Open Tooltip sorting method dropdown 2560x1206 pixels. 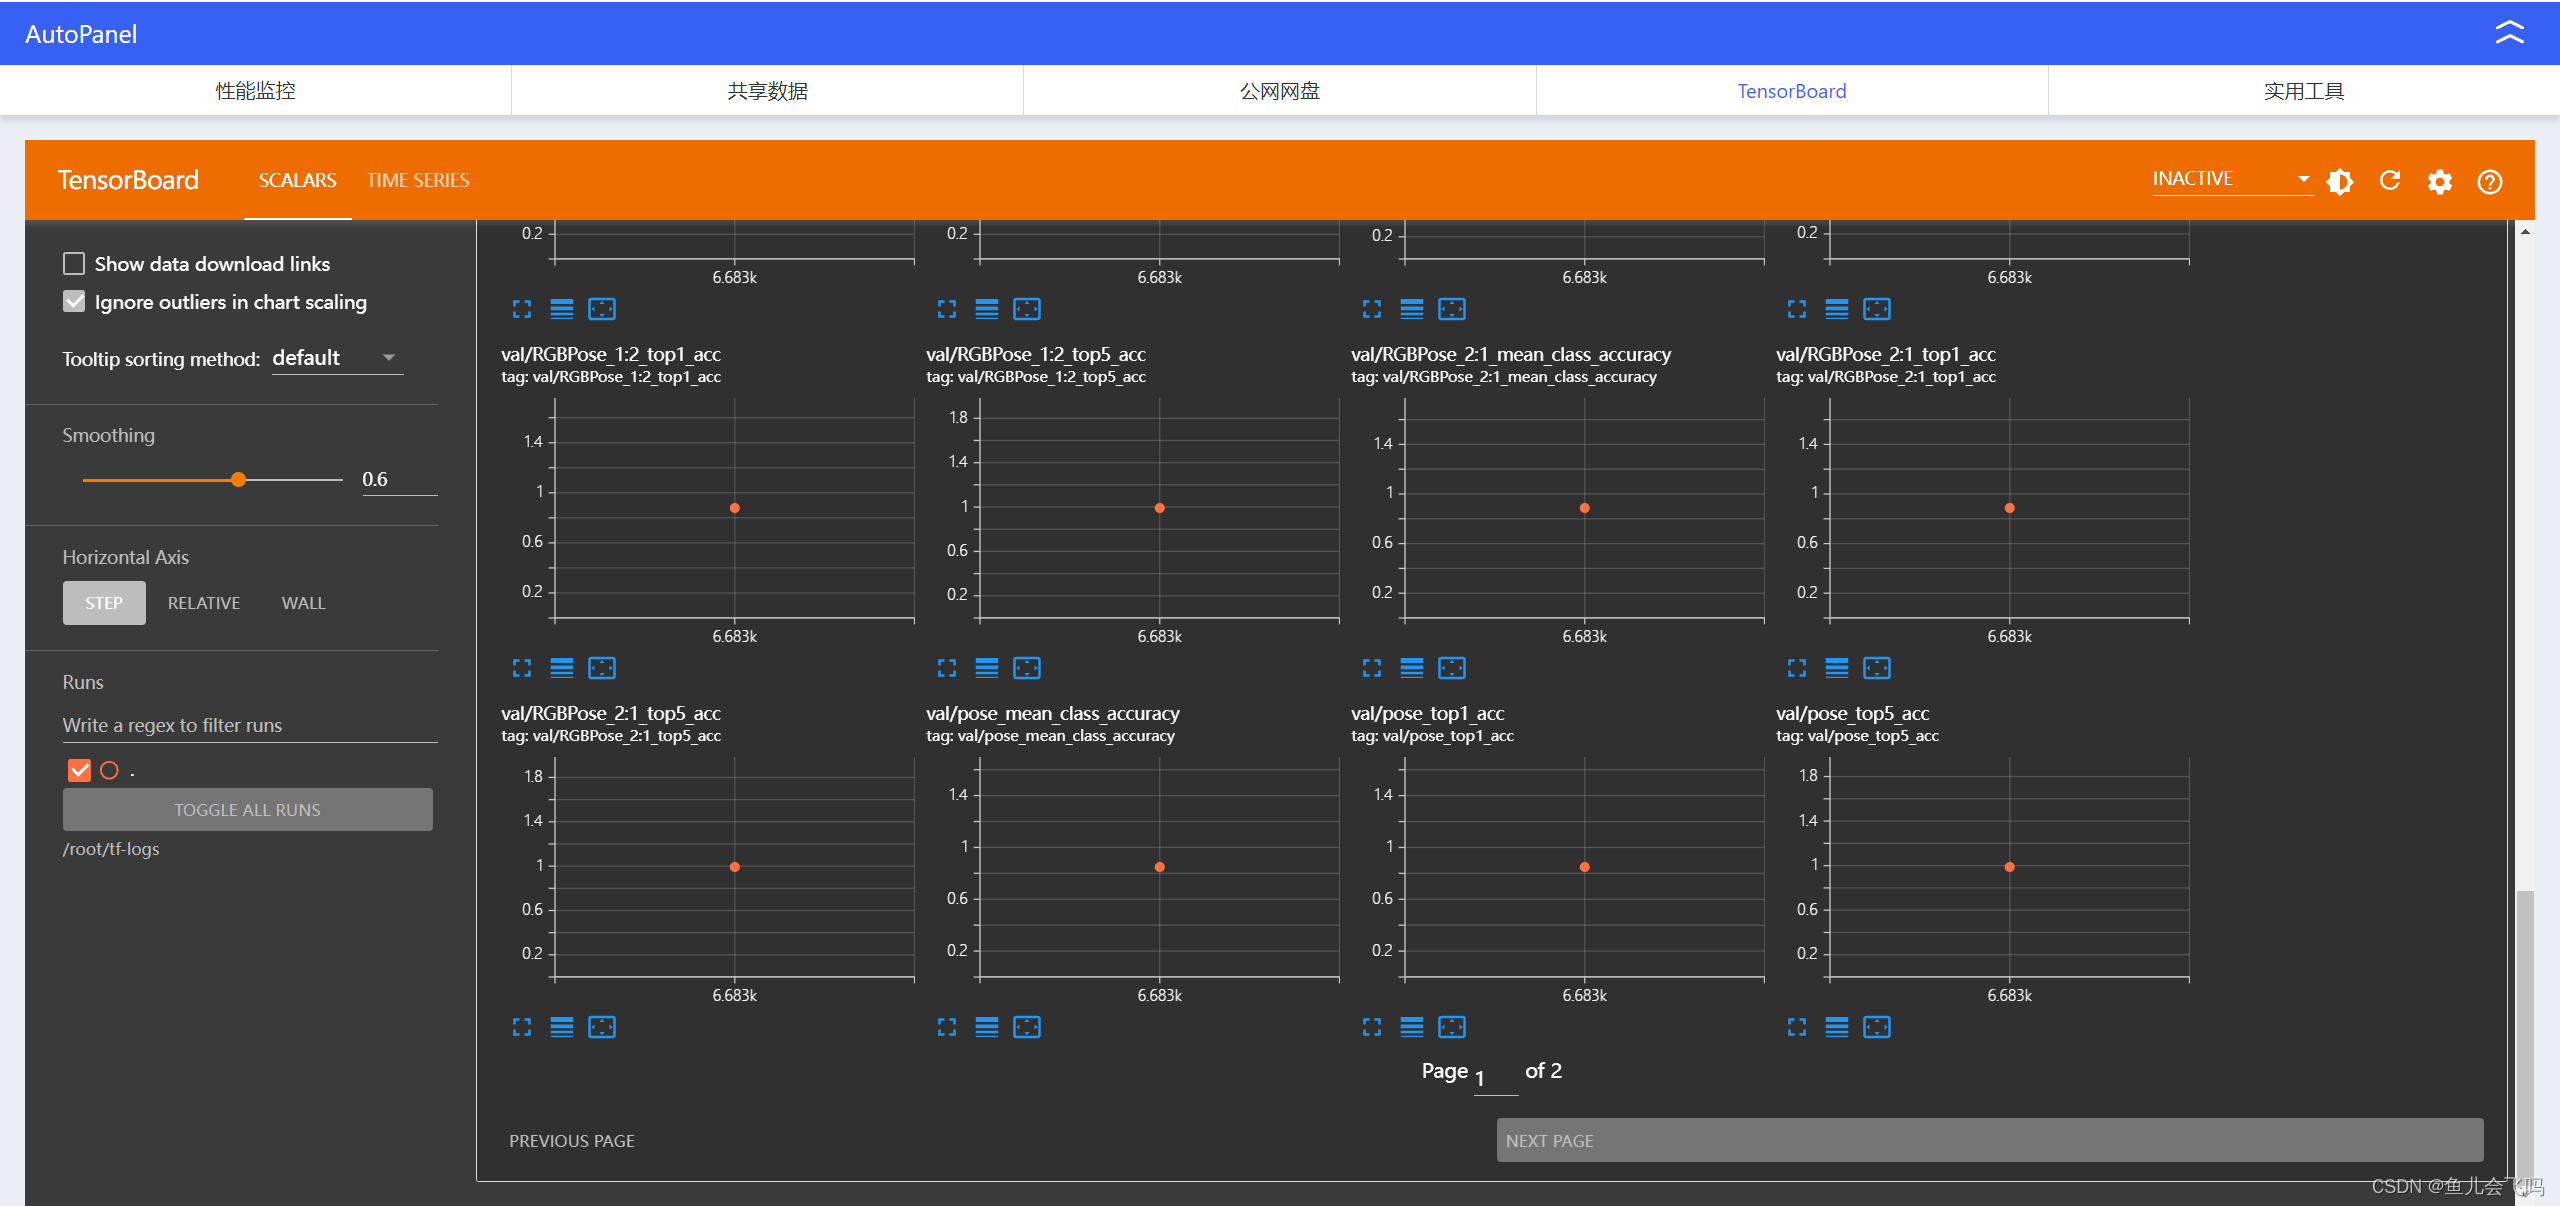point(336,358)
